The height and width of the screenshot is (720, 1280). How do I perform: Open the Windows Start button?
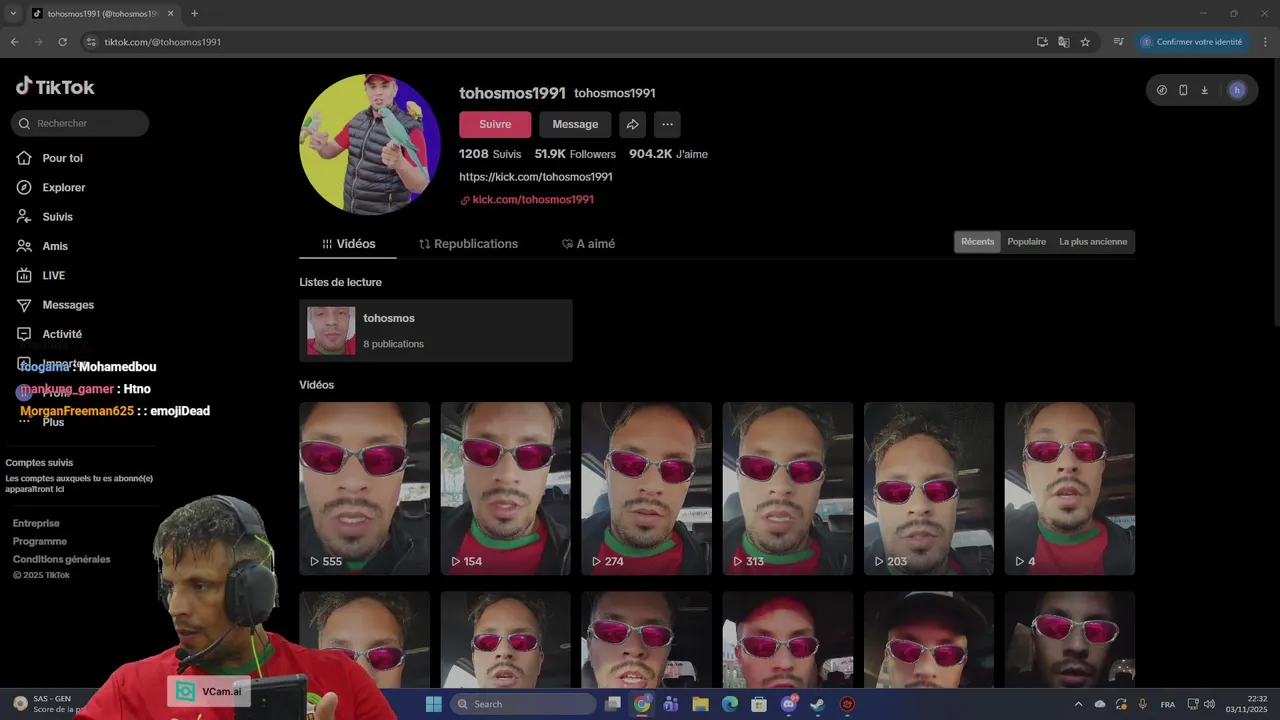pos(433,704)
